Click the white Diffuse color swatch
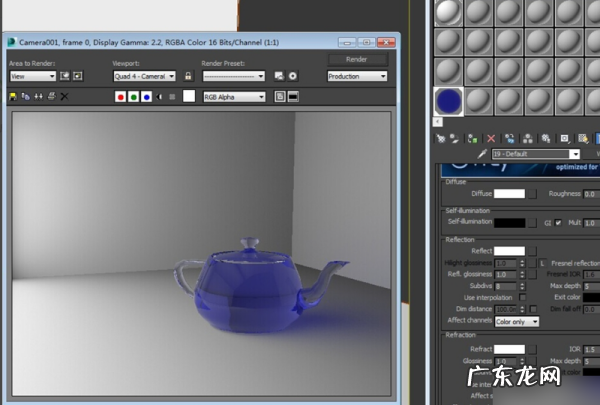 [x=509, y=194]
